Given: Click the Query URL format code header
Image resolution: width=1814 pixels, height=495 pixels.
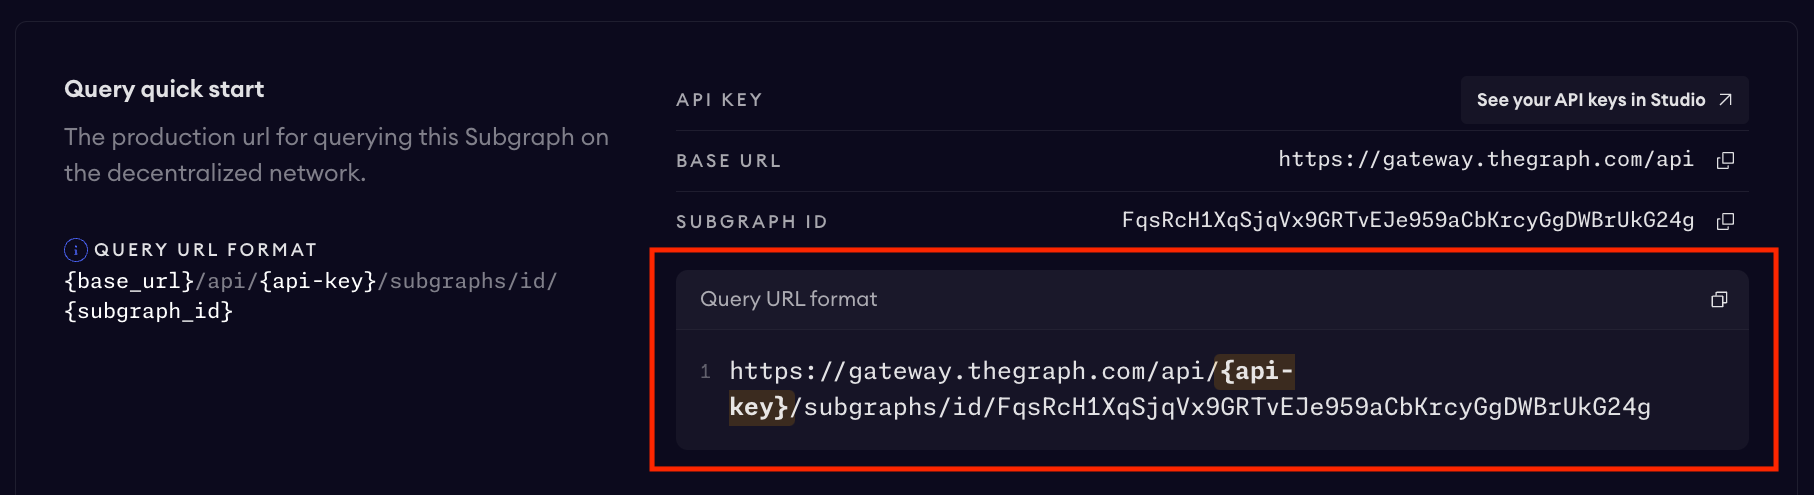Looking at the screenshot, I should [x=788, y=299].
